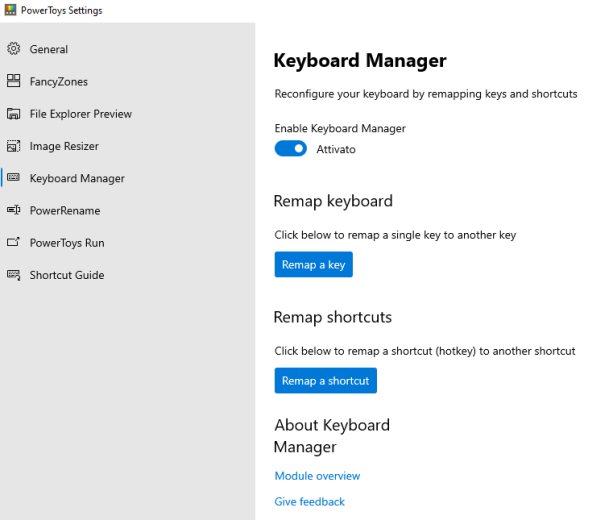613x520 pixels.
Task: Open the Module overview link
Action: (317, 476)
